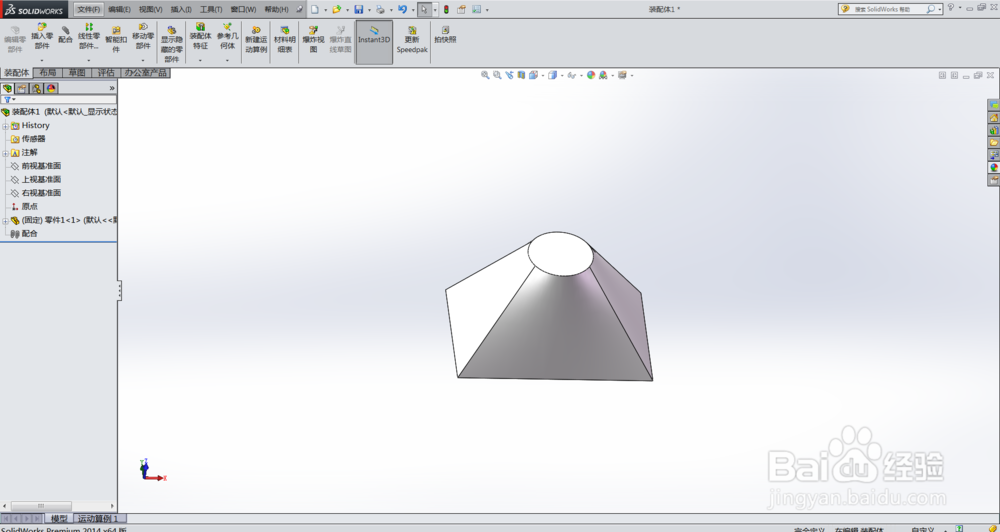Click the feature tree horizontal scrollbar
This screenshot has width=1000, height=532.
click(x=40, y=506)
